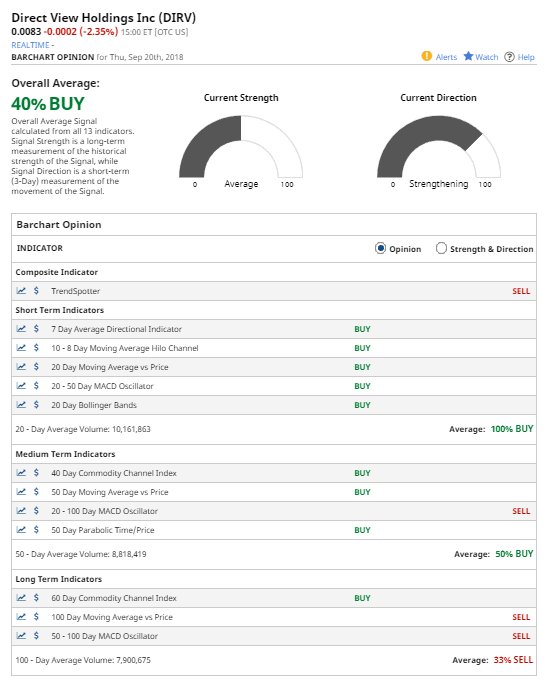Viewport: 546px width, 686px height.
Task: Click the Help question mark icon
Action: pos(509,57)
